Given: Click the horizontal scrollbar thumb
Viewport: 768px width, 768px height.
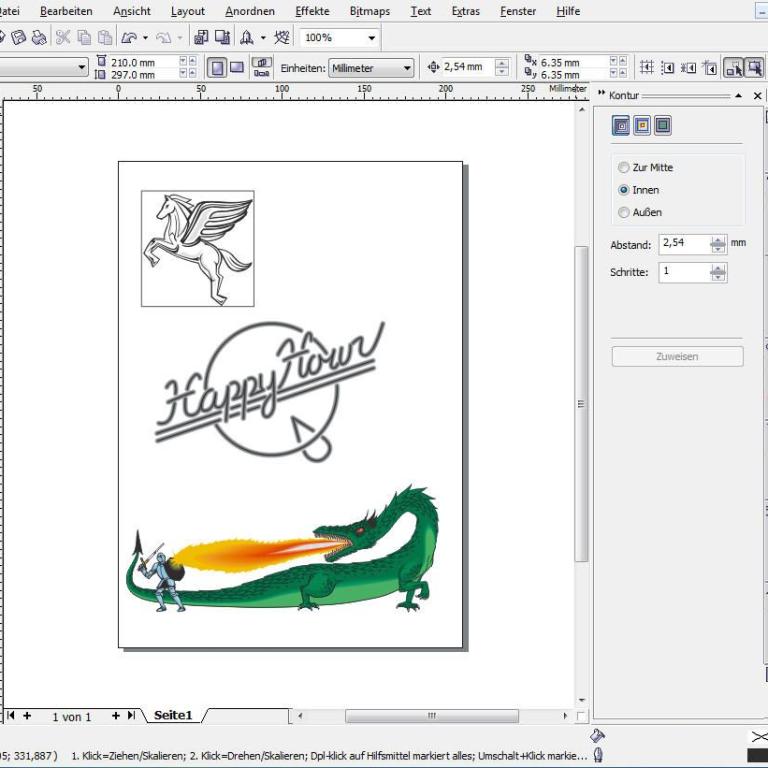Looking at the screenshot, I should (431, 716).
